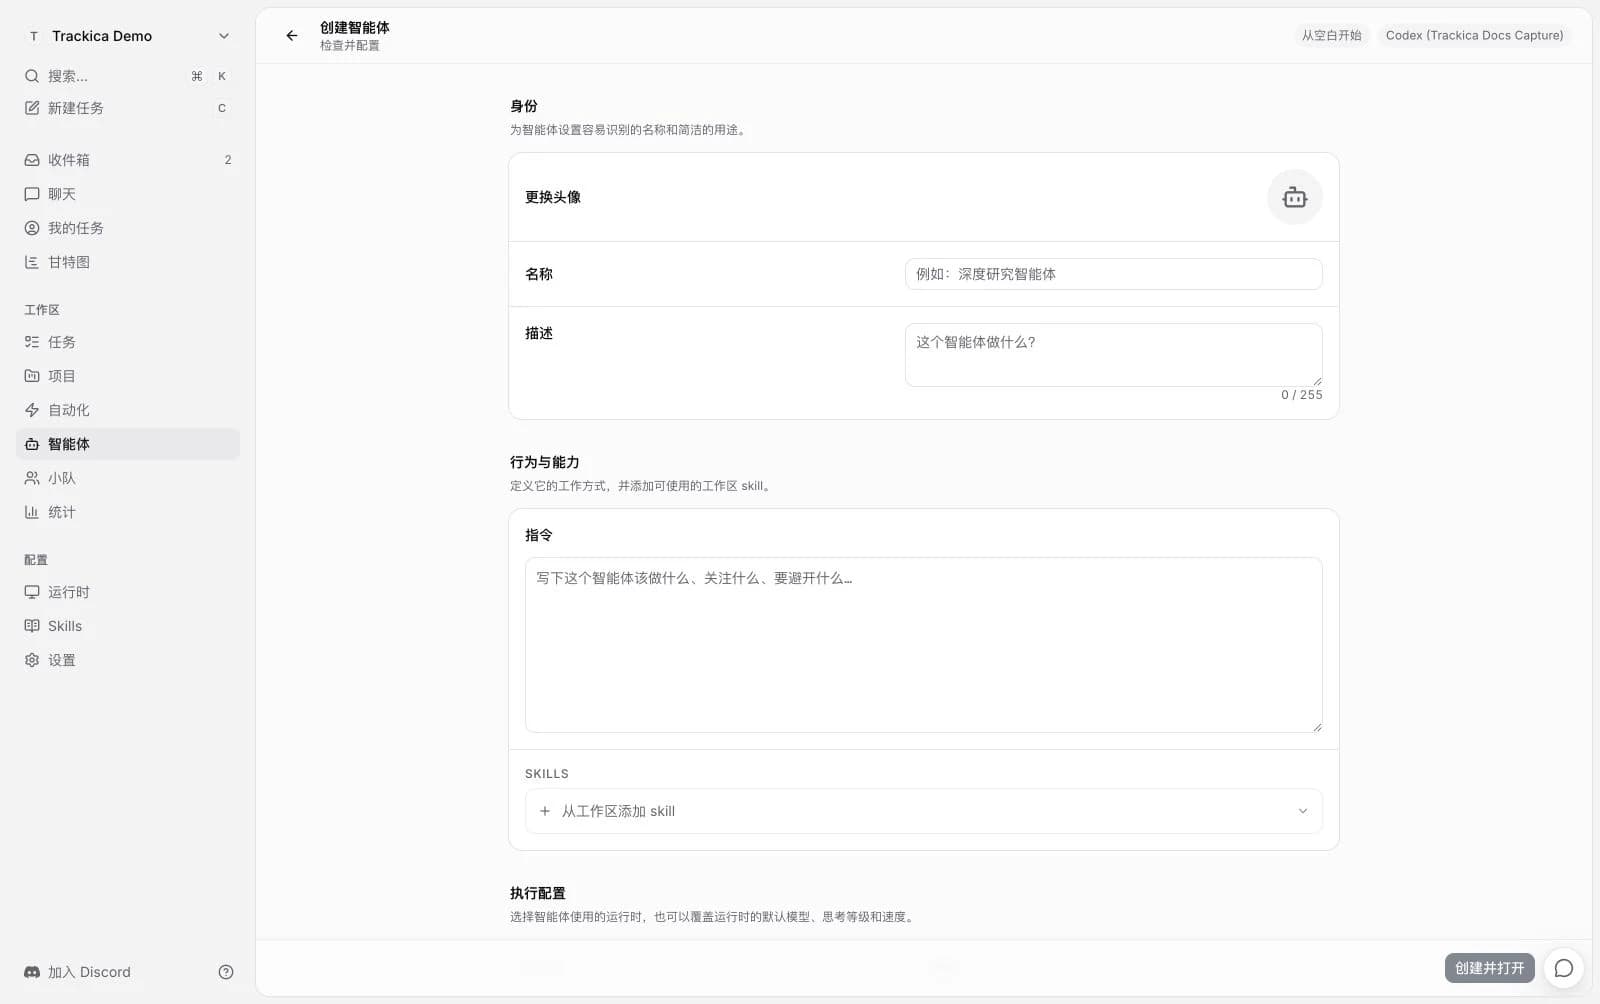Screen dimensions: 1600x1004
Task: Open the 从工作区添加 skill dropdown chevron
Action: click(1302, 811)
